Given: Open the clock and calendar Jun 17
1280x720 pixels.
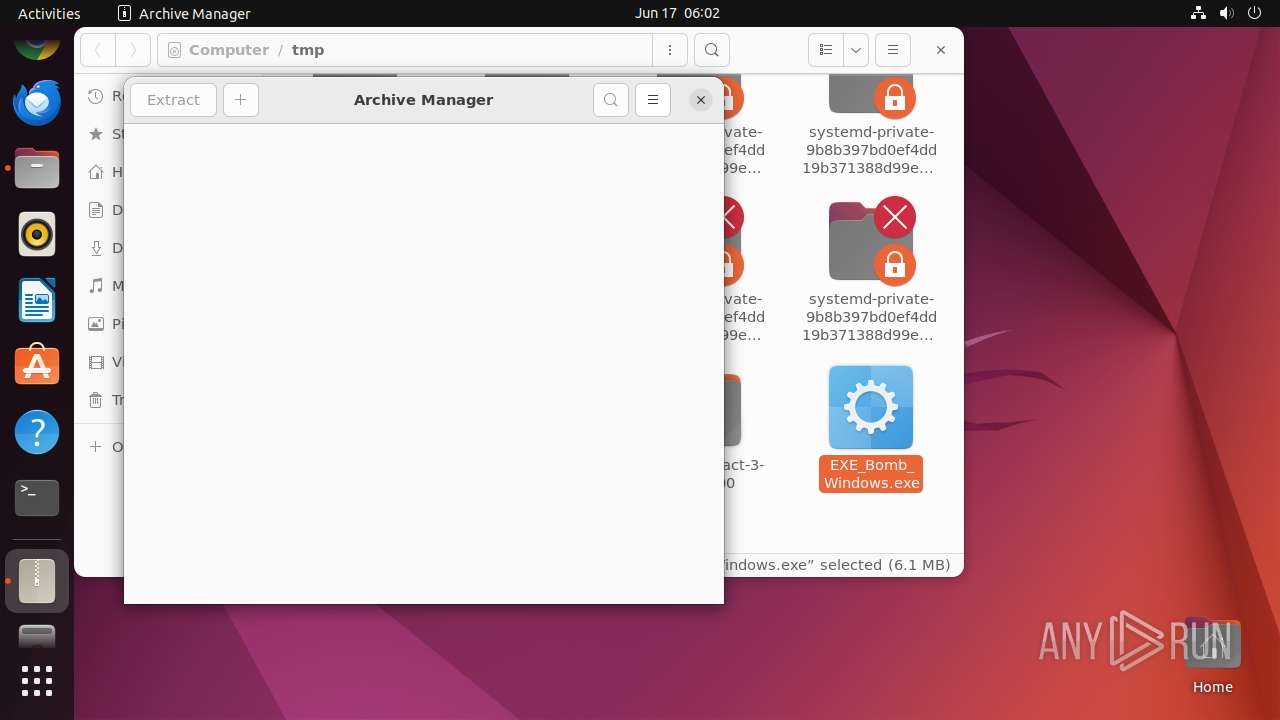Looking at the screenshot, I should click(677, 13).
